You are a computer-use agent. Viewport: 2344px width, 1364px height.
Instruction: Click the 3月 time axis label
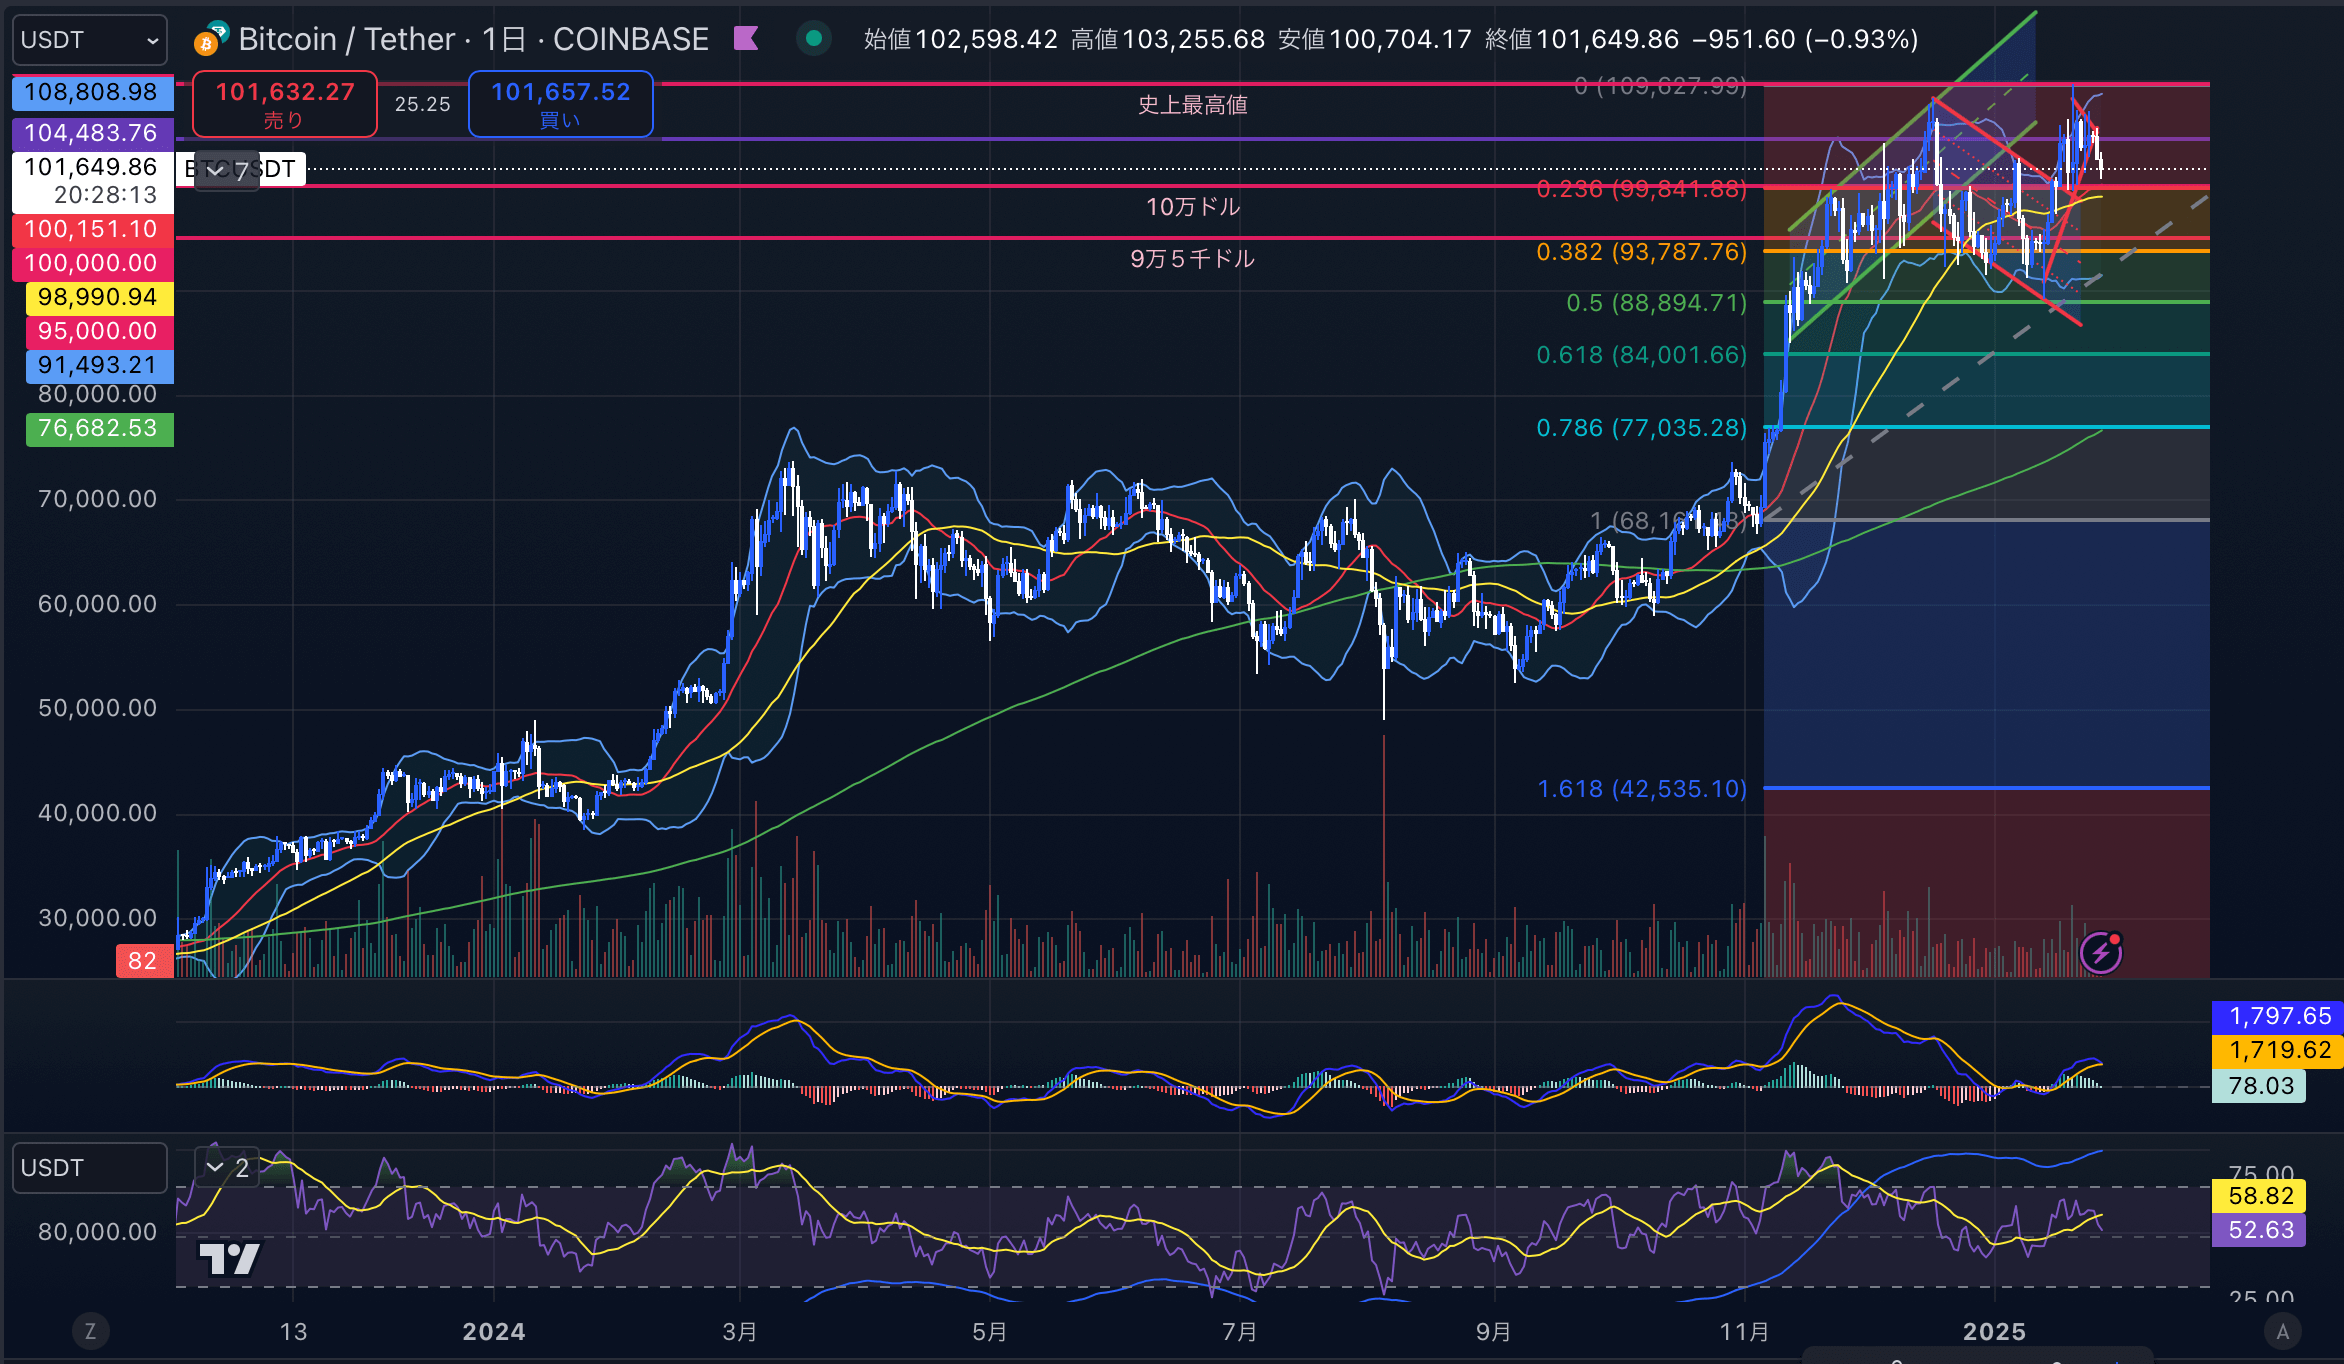tap(740, 1332)
